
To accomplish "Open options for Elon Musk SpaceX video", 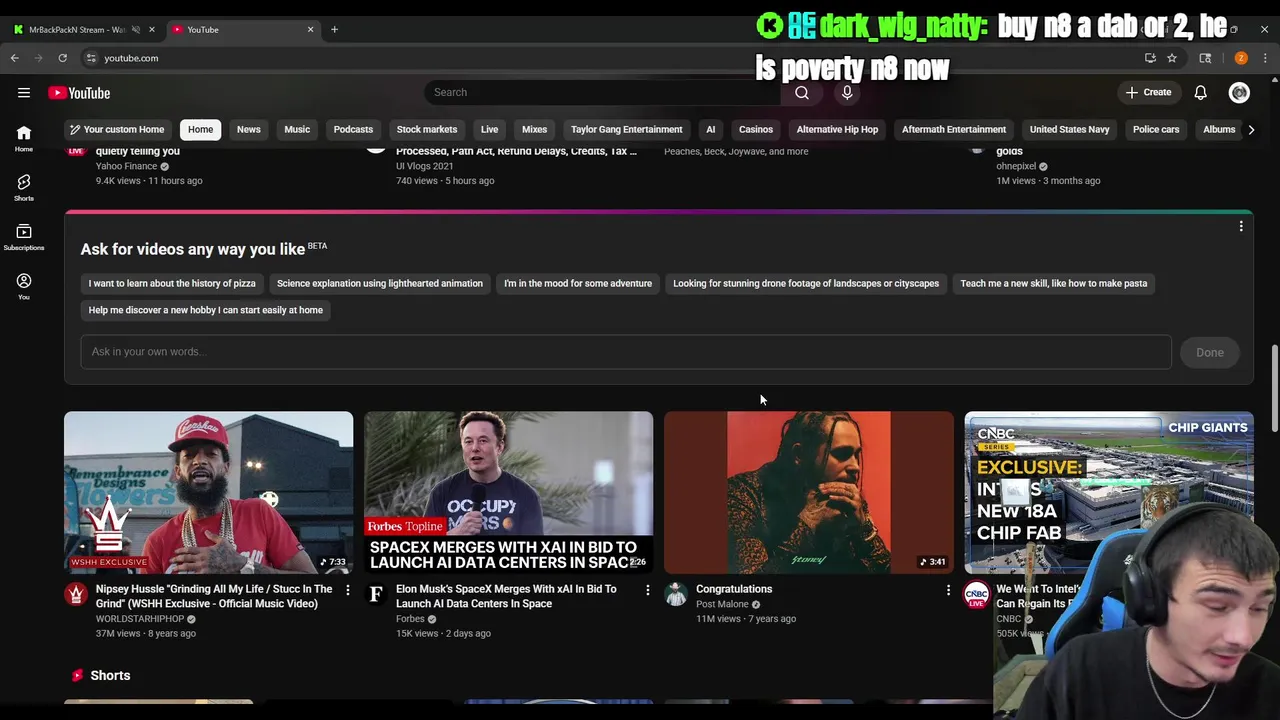I will (647, 590).
